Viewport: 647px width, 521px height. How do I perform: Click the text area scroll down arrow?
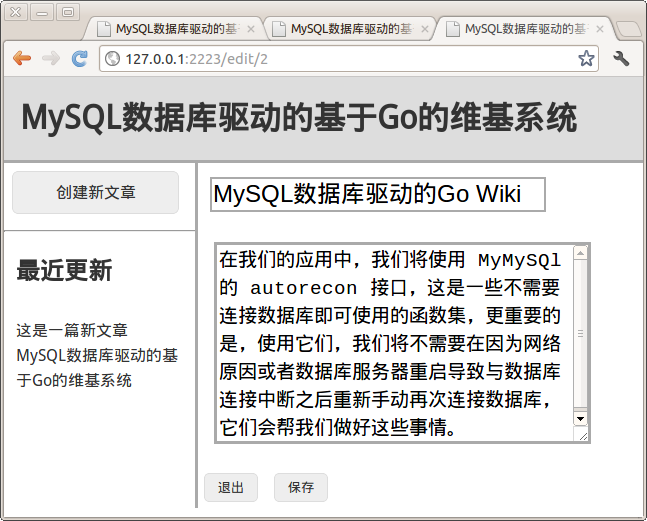pyautogui.click(x=580, y=417)
